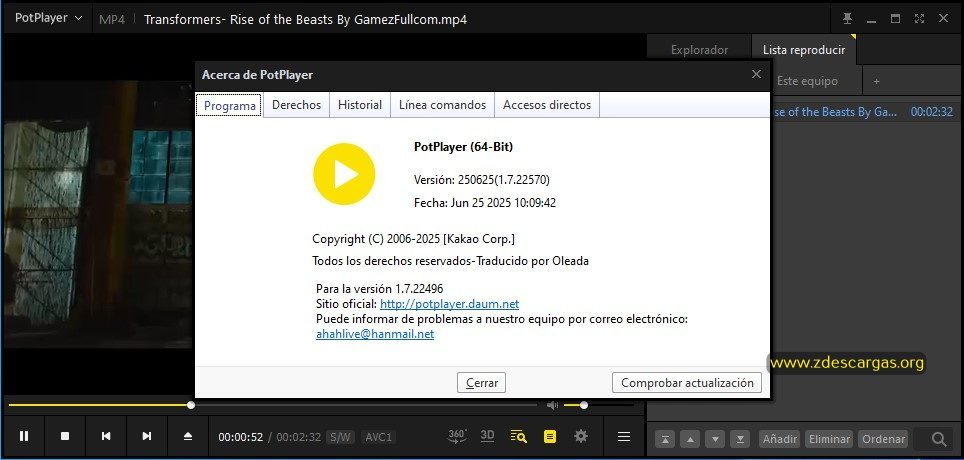Pin the window on top
Image resolution: width=964 pixels, height=460 pixels.
pyautogui.click(x=847, y=18)
